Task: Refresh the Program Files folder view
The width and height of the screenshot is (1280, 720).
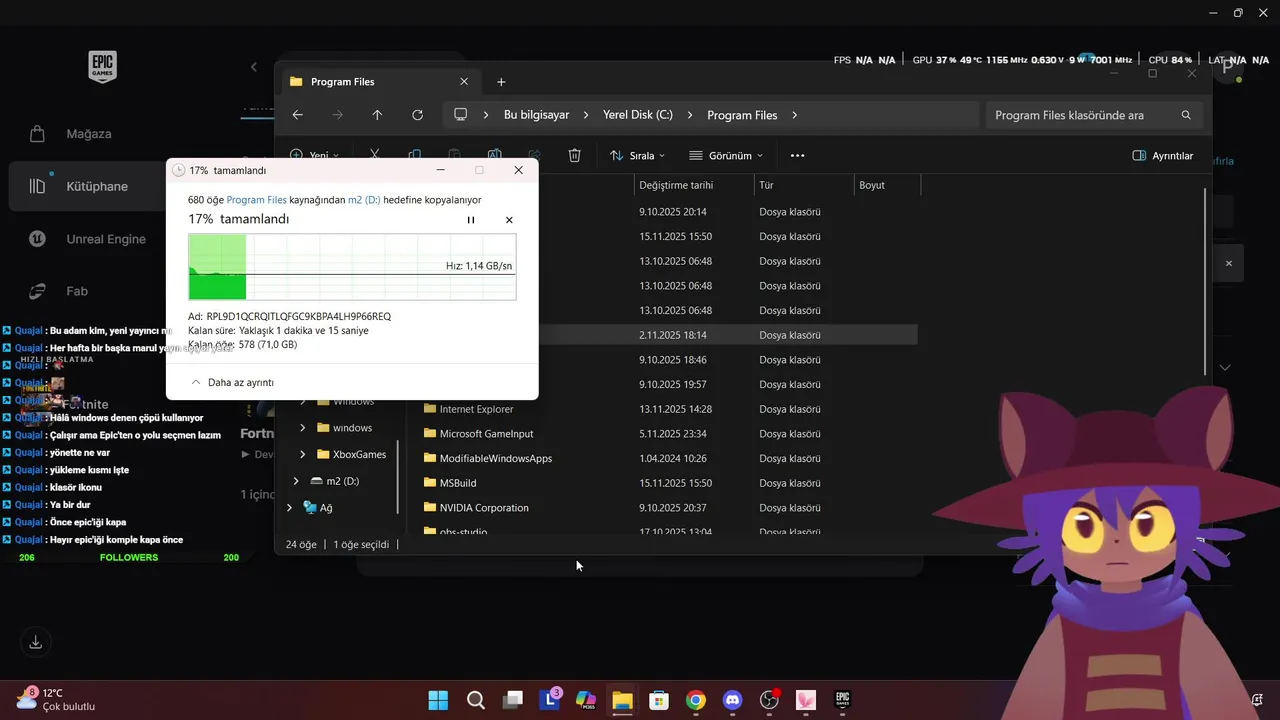Action: point(417,115)
